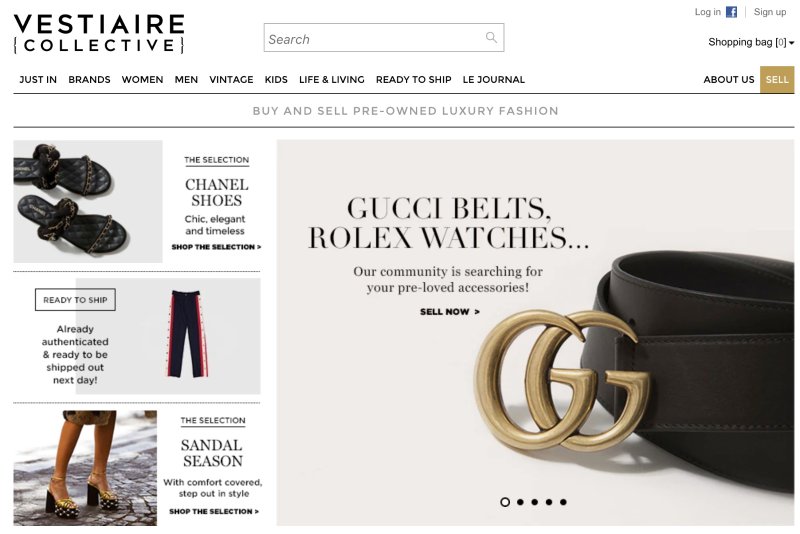Click Shop the Selection under Sandal Season
The height and width of the screenshot is (534, 800).
pos(214,511)
